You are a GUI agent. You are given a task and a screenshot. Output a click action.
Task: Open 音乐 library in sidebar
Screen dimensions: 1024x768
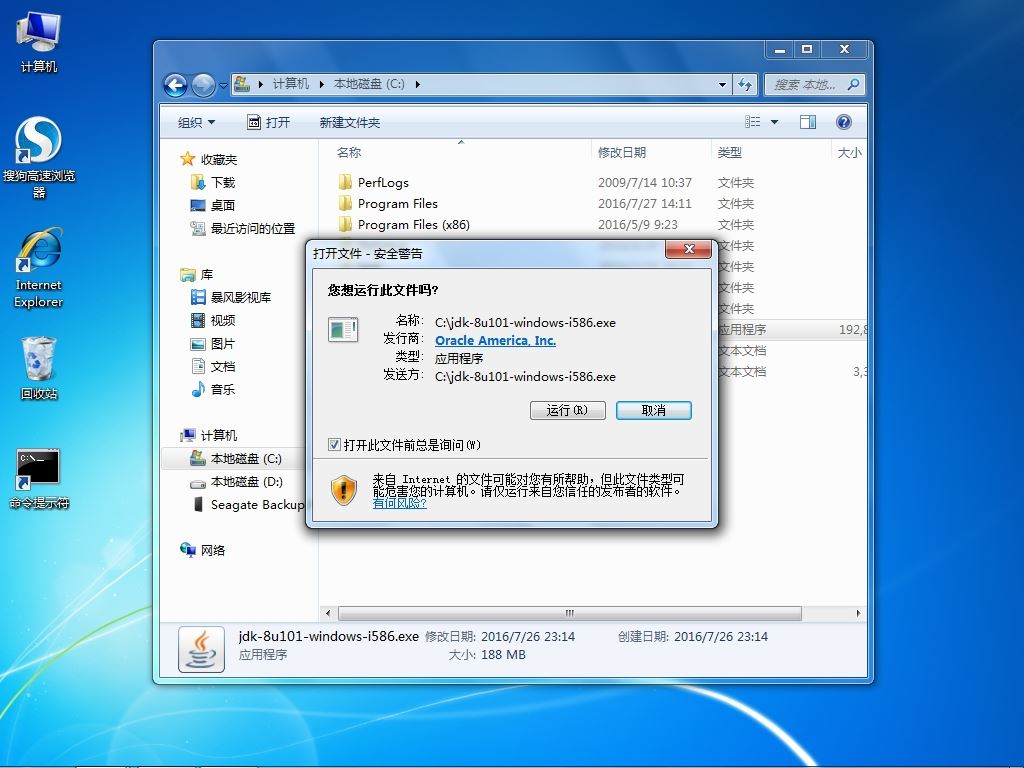(x=223, y=389)
